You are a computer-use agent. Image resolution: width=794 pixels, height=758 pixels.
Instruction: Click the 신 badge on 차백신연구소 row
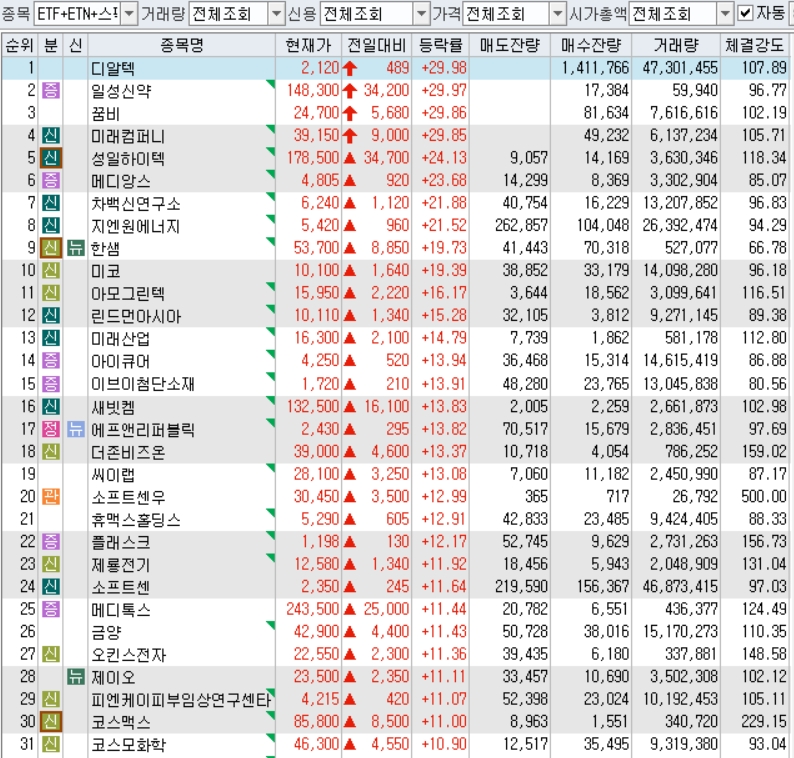tap(51, 203)
